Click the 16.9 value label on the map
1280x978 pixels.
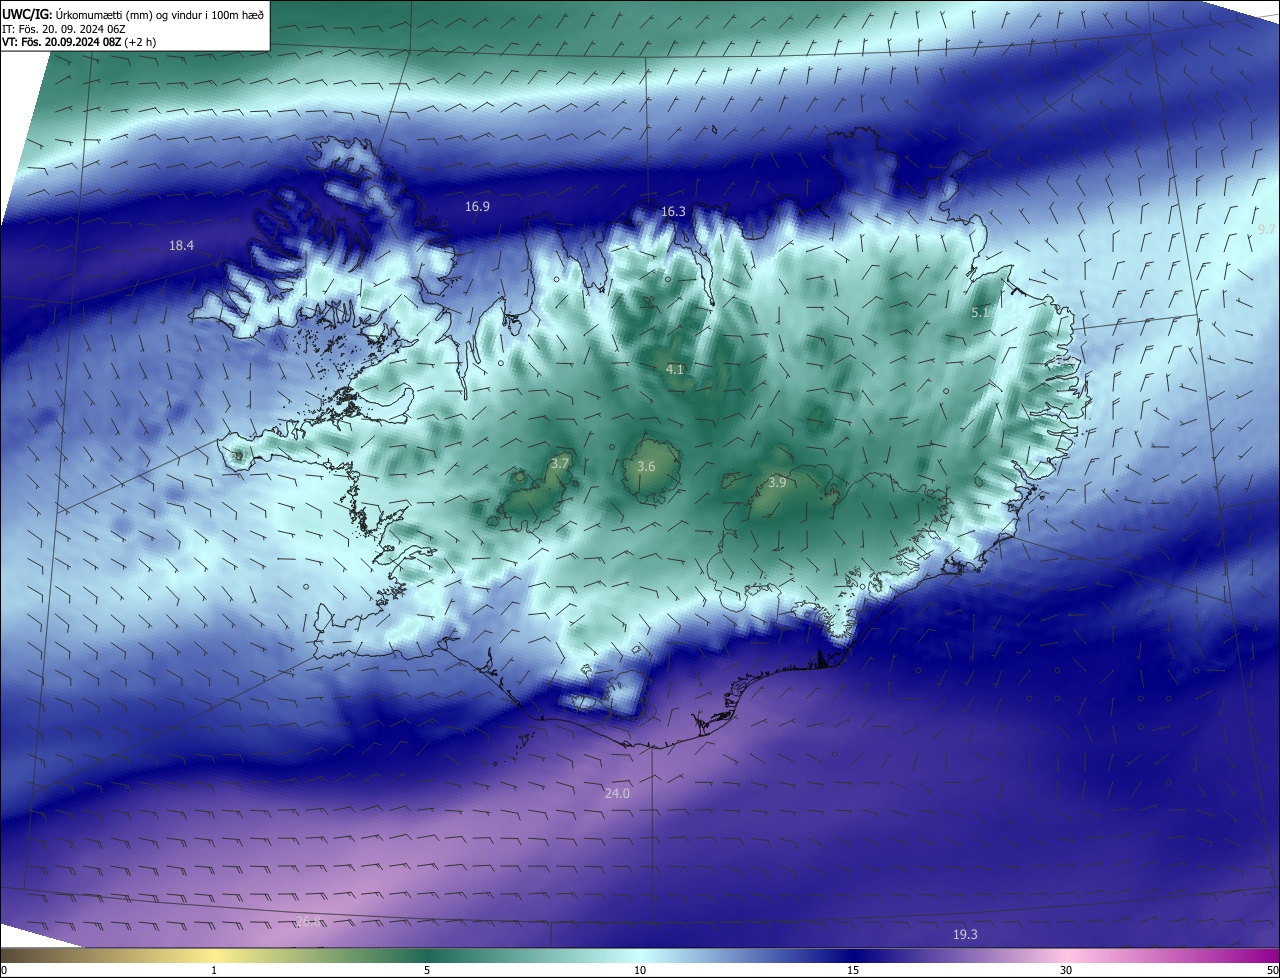[477, 207]
